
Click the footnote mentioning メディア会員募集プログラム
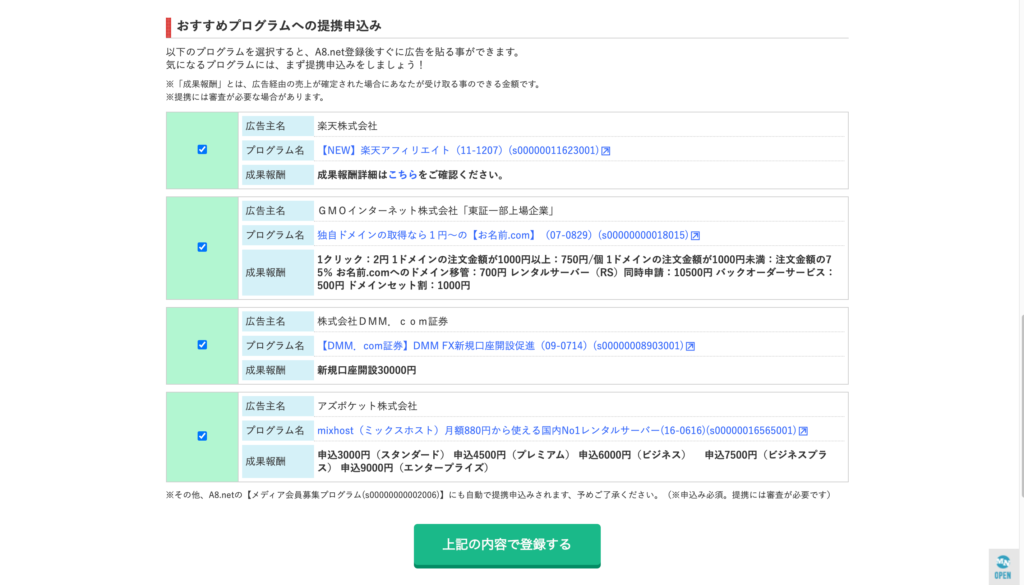tap(498, 495)
